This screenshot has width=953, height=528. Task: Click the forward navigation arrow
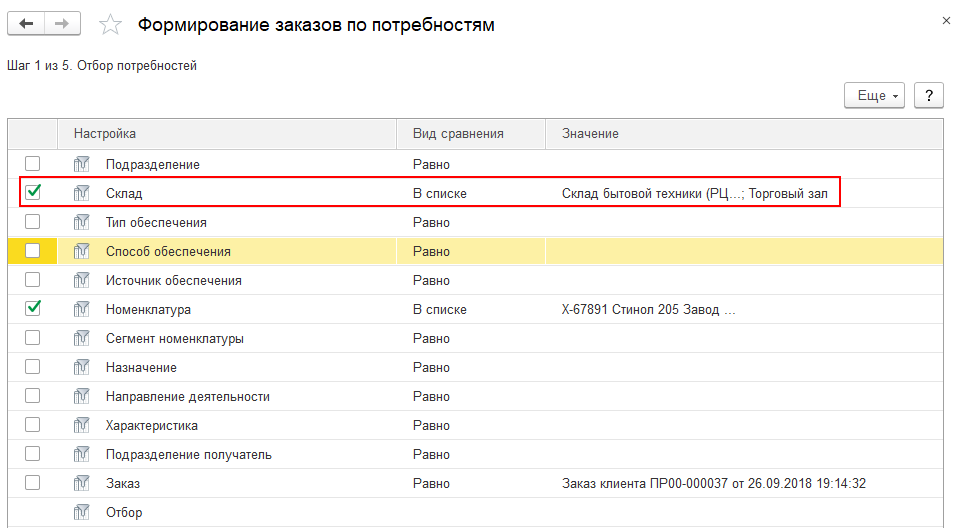coord(62,24)
